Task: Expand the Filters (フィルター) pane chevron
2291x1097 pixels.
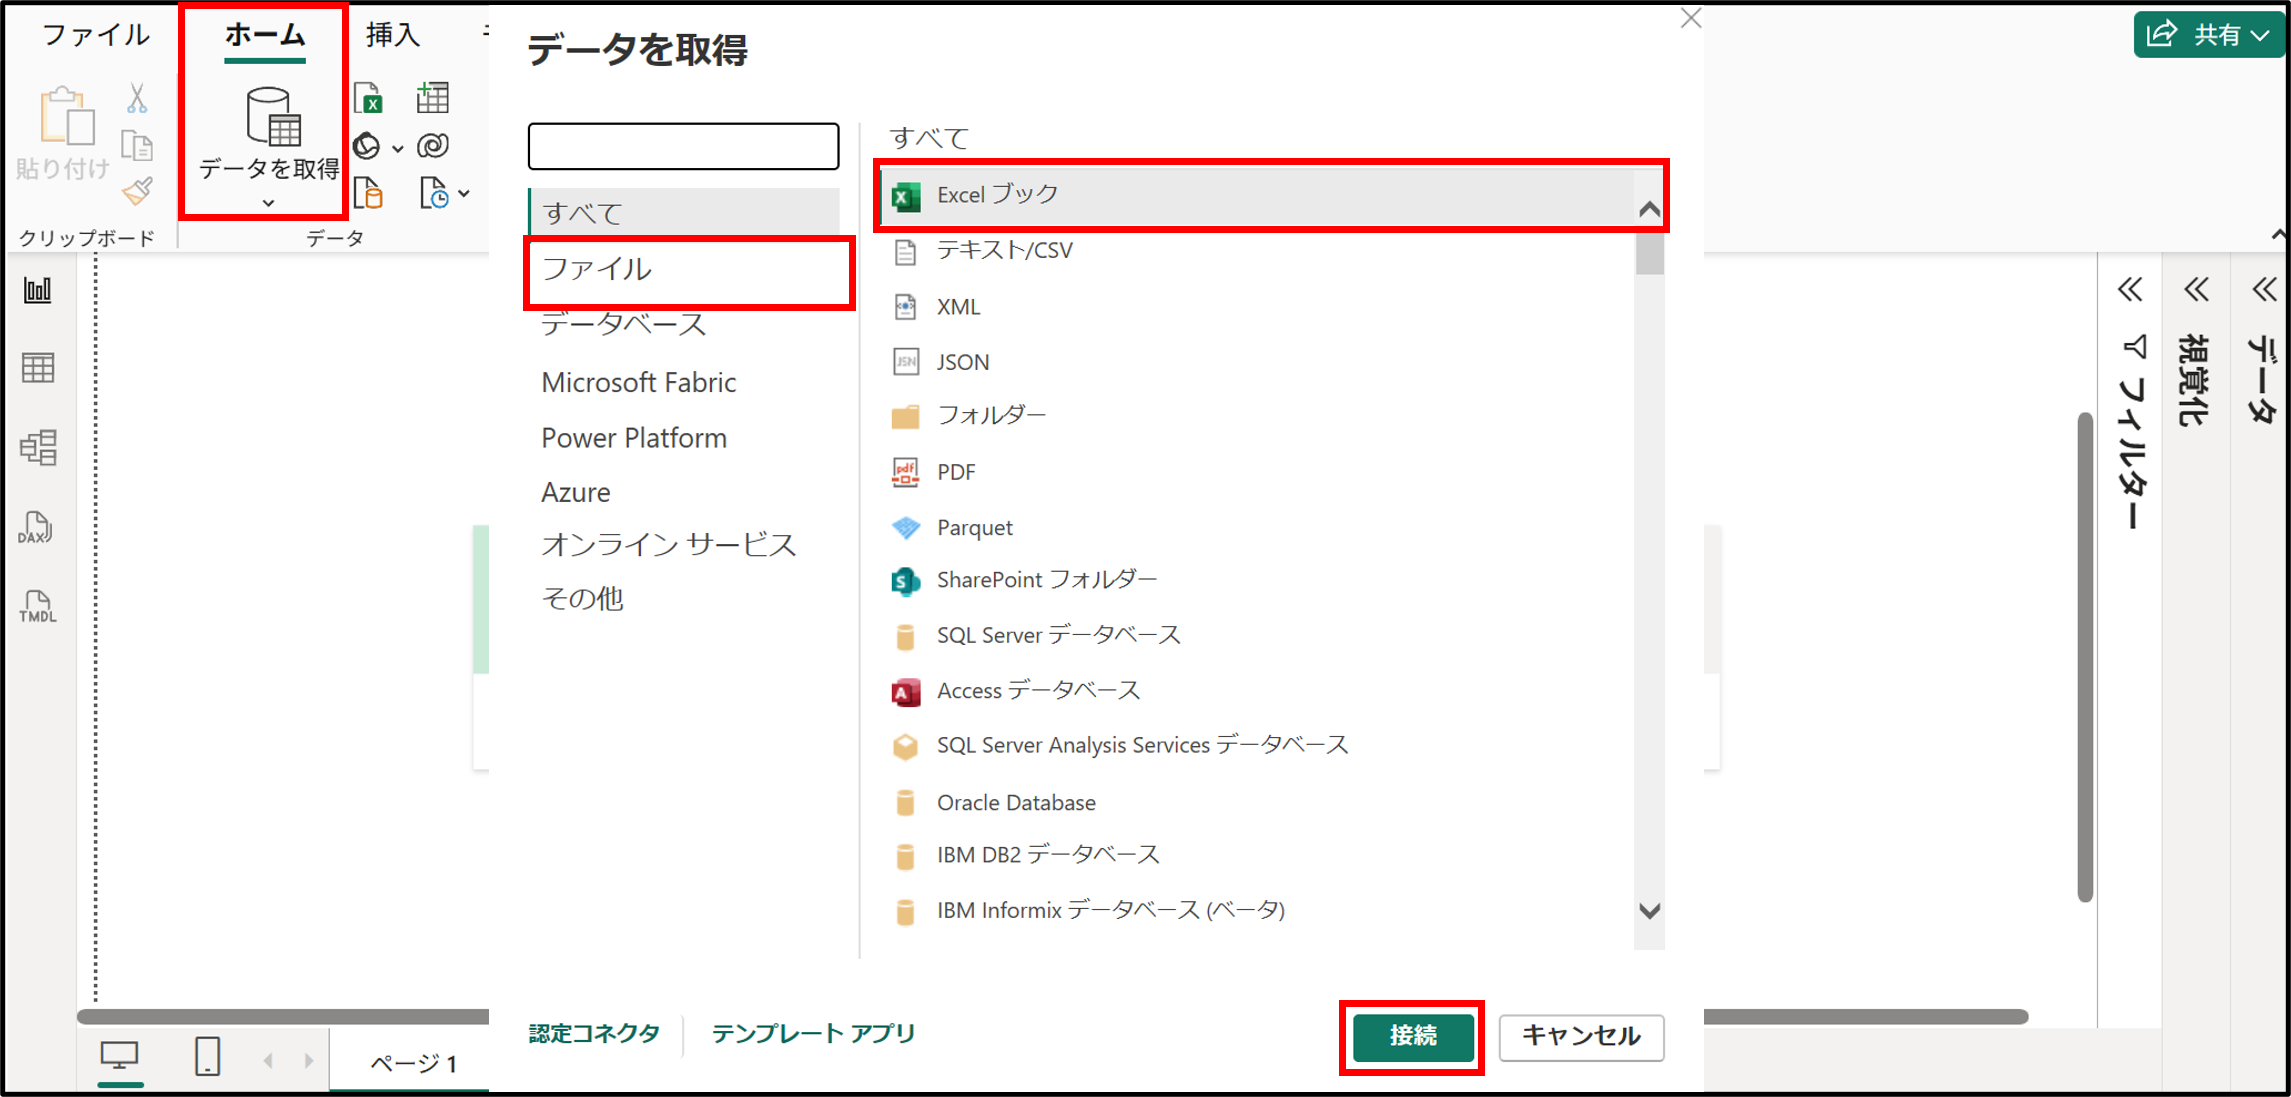Action: tap(2130, 291)
